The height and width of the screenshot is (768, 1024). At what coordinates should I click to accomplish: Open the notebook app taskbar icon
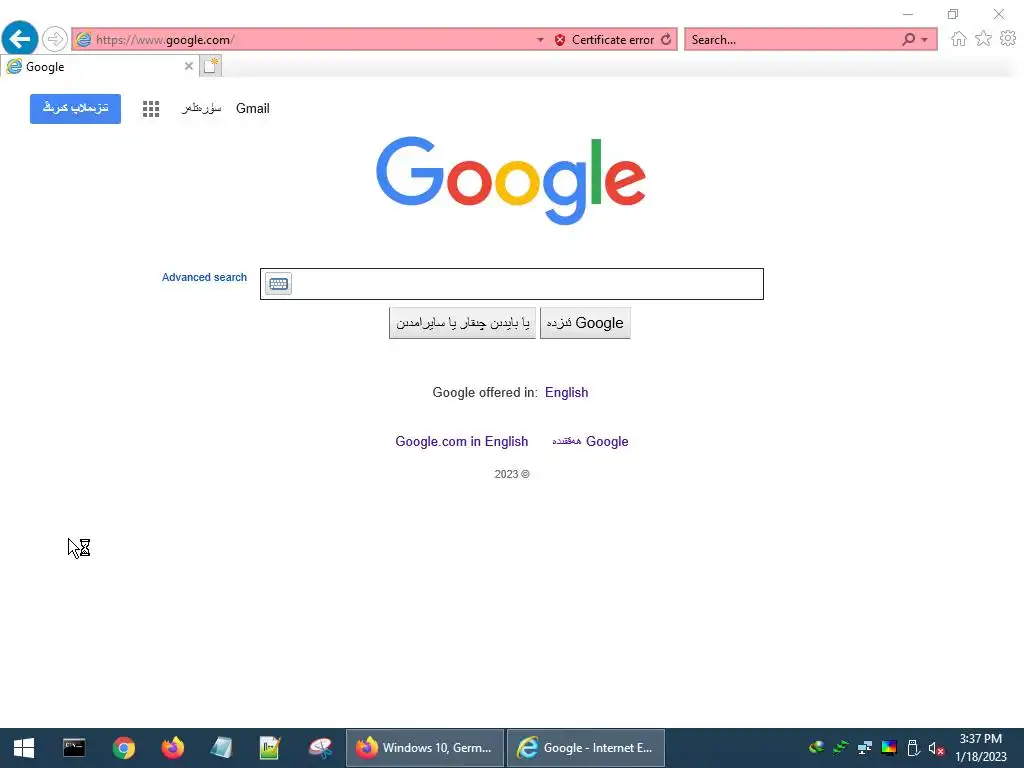(x=221, y=748)
